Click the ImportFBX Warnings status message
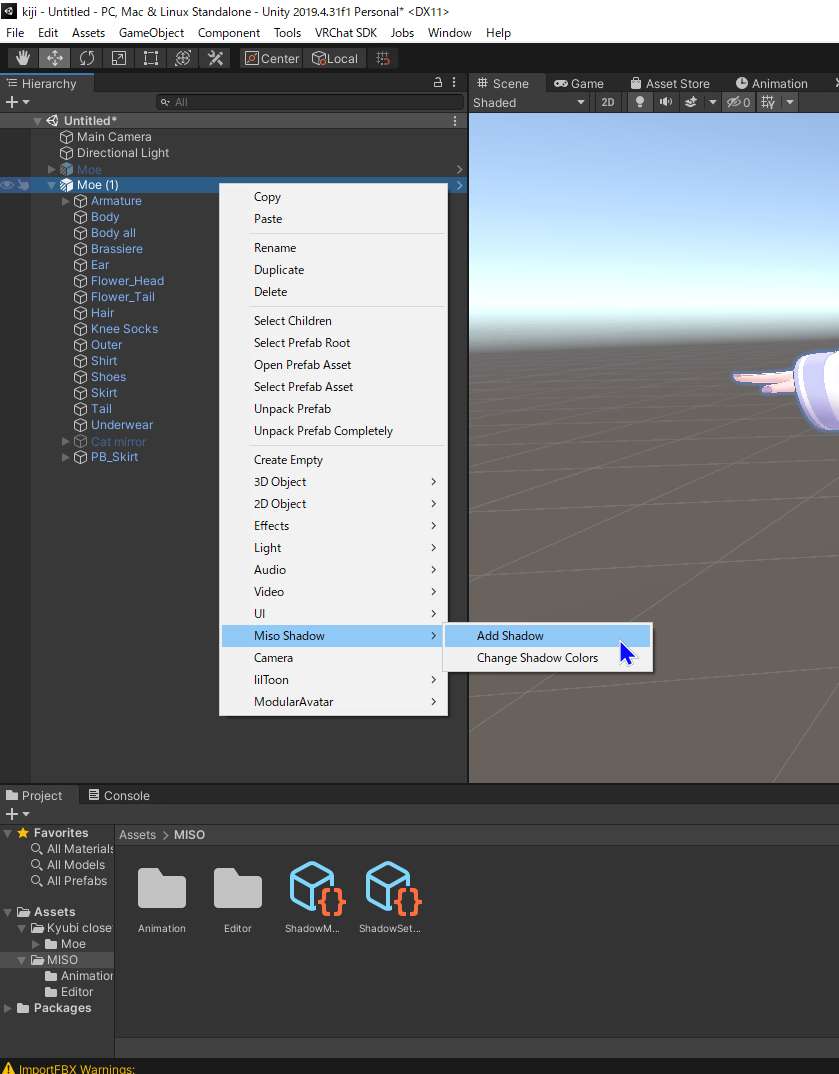This screenshot has height=1074, width=839. [69, 1069]
